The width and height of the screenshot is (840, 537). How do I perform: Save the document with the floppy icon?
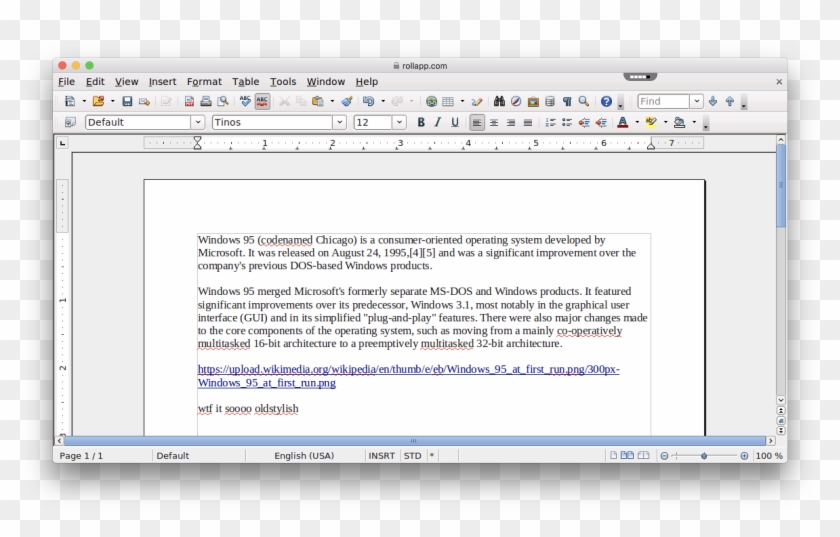click(x=127, y=101)
